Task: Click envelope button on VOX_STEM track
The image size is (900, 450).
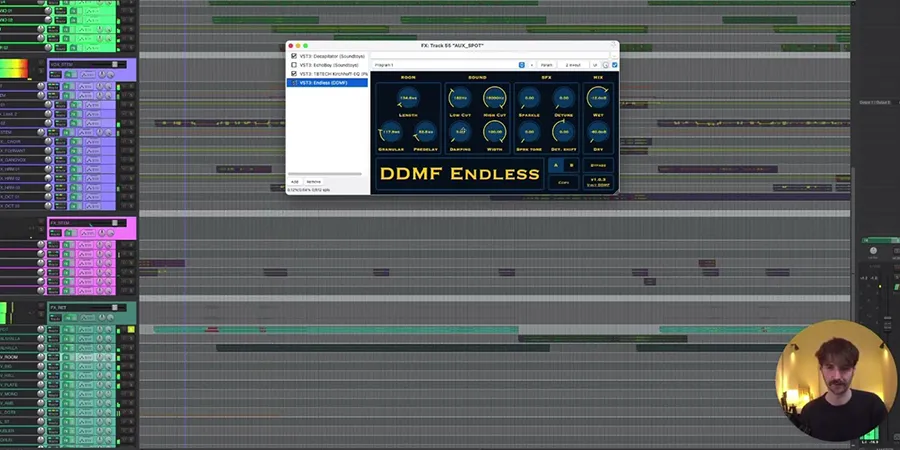Action: [87, 75]
